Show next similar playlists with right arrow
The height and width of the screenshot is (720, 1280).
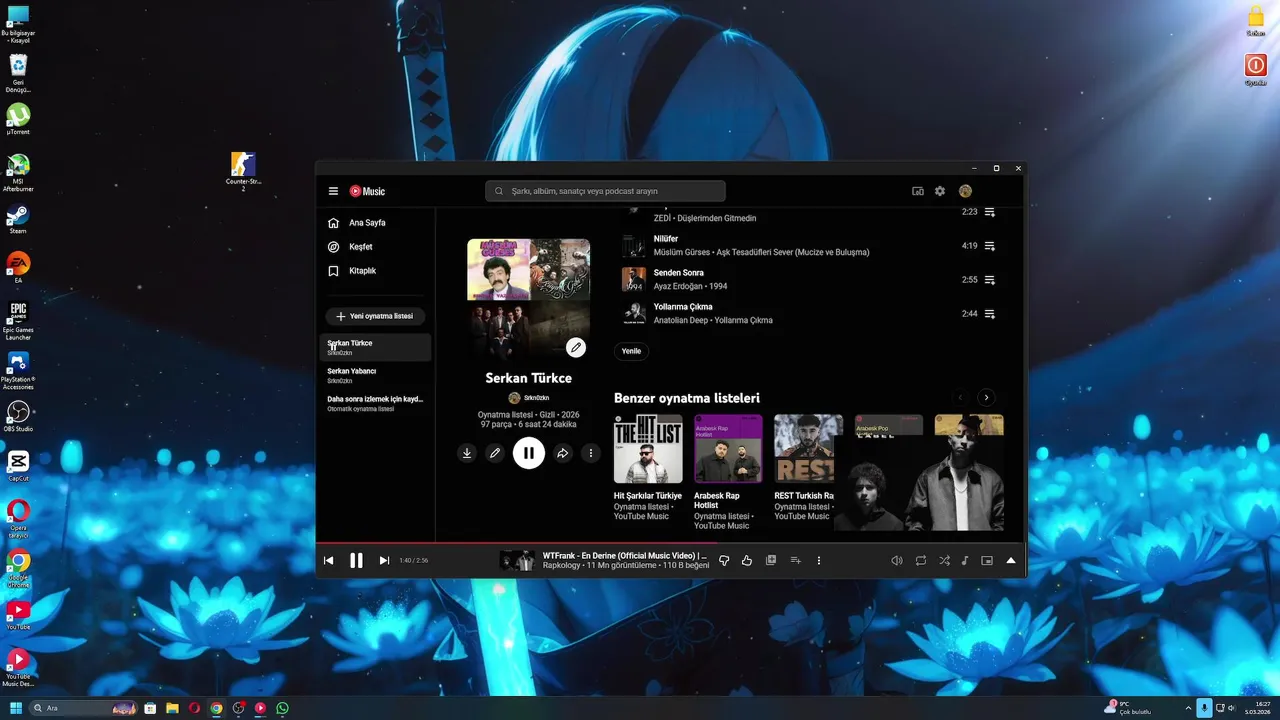pyautogui.click(x=986, y=398)
